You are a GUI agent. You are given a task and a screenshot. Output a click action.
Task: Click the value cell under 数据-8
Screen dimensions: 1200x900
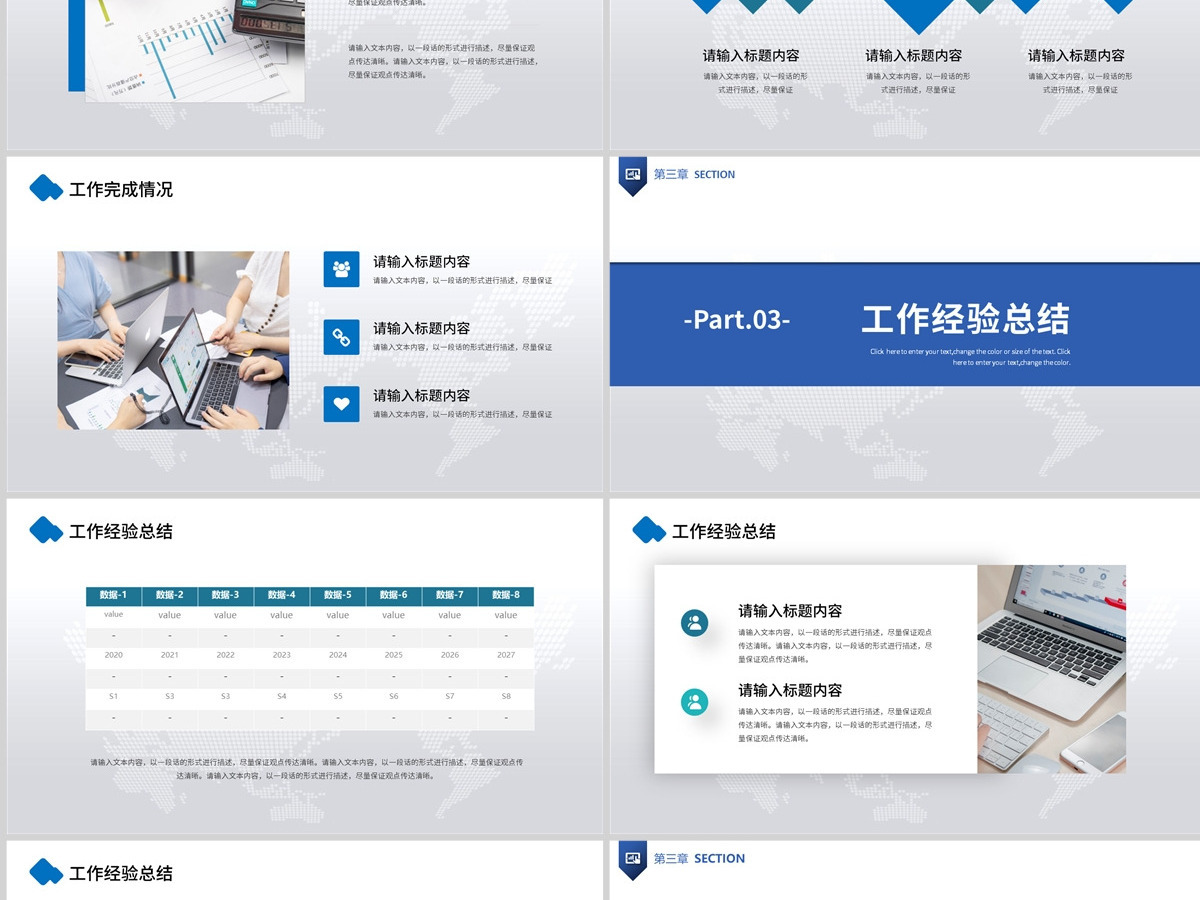pyautogui.click(x=506, y=615)
